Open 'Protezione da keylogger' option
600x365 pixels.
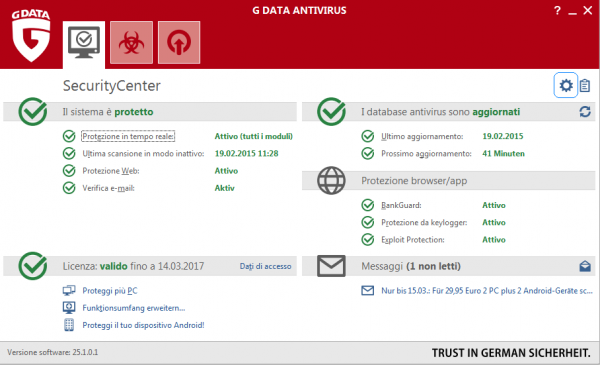[x=424, y=222]
